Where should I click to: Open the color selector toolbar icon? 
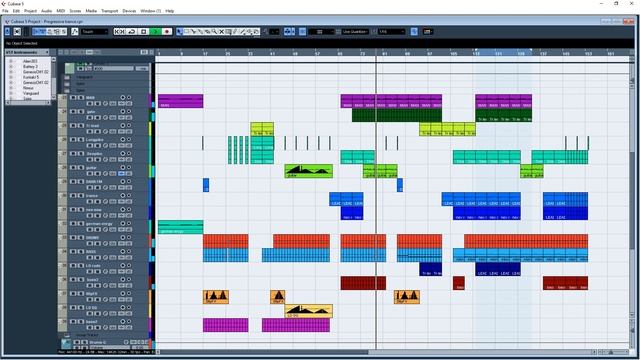pyautogui.click(x=428, y=31)
